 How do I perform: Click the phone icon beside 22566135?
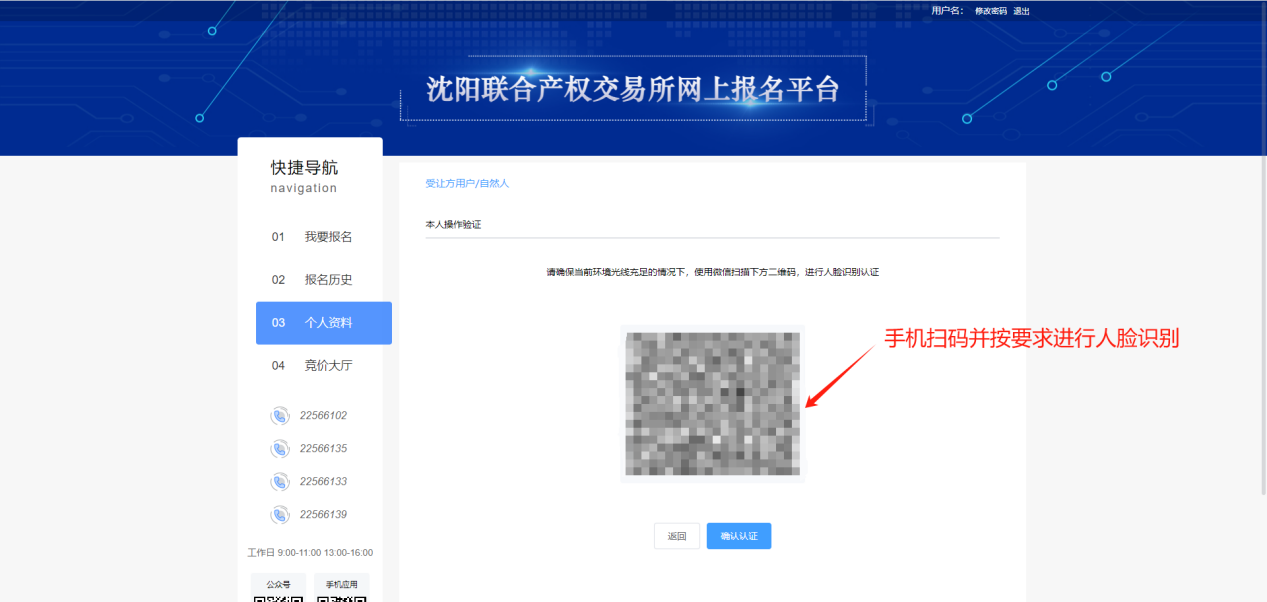279,449
